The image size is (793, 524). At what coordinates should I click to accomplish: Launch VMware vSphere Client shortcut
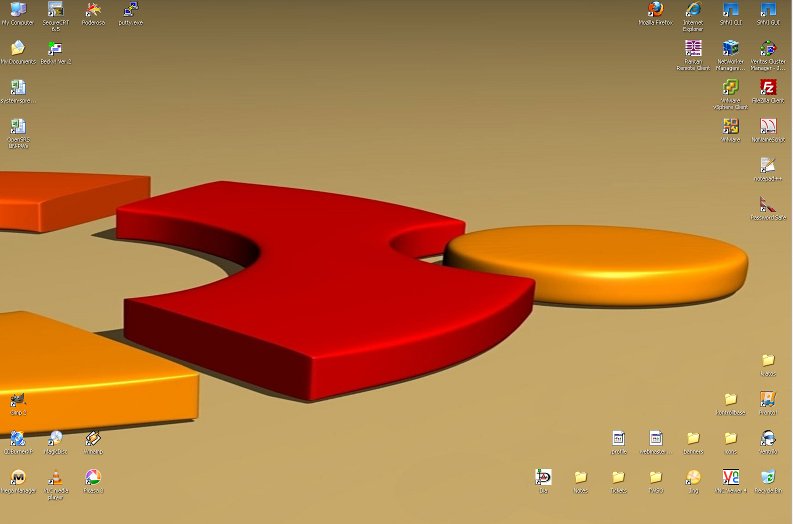click(730, 88)
